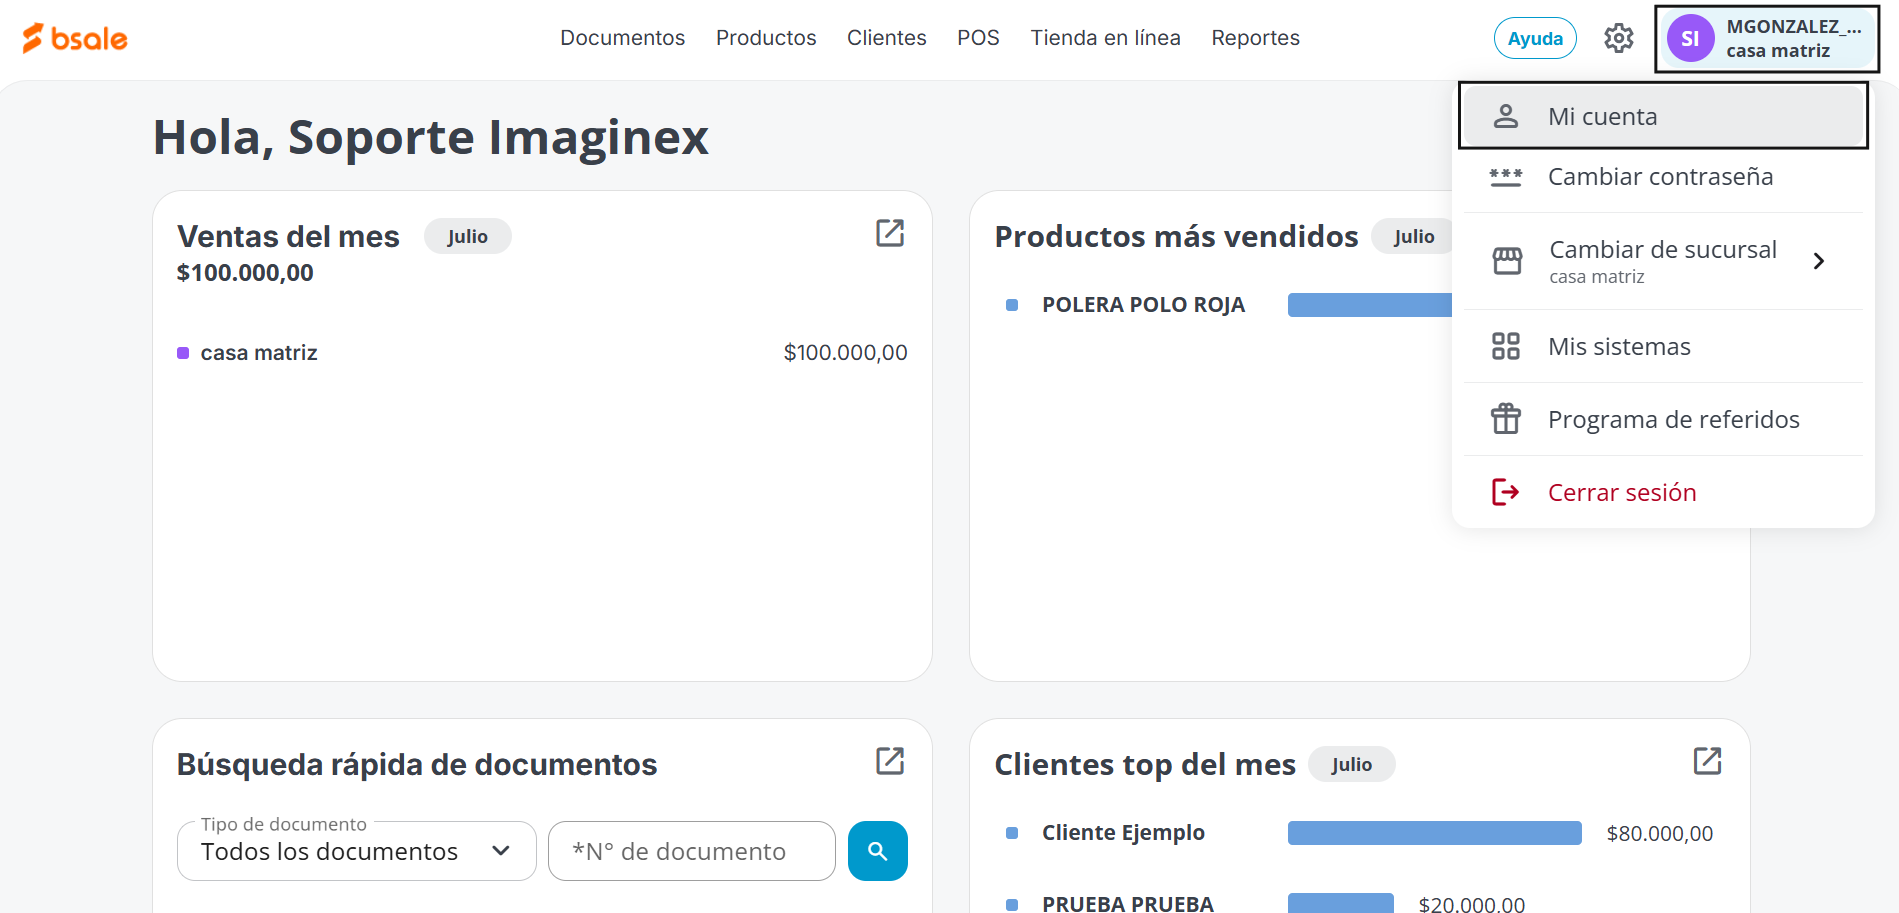Click the PRUEBA PRUEBA sales bar
The image size is (1899, 913).
[x=1340, y=903]
